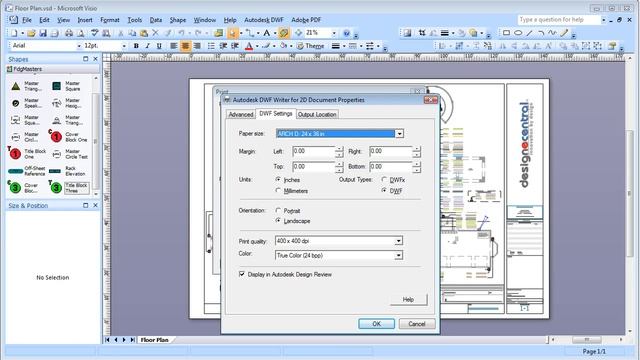Click the Help button in dialog
The width and height of the screenshot is (640, 360).
(x=408, y=299)
